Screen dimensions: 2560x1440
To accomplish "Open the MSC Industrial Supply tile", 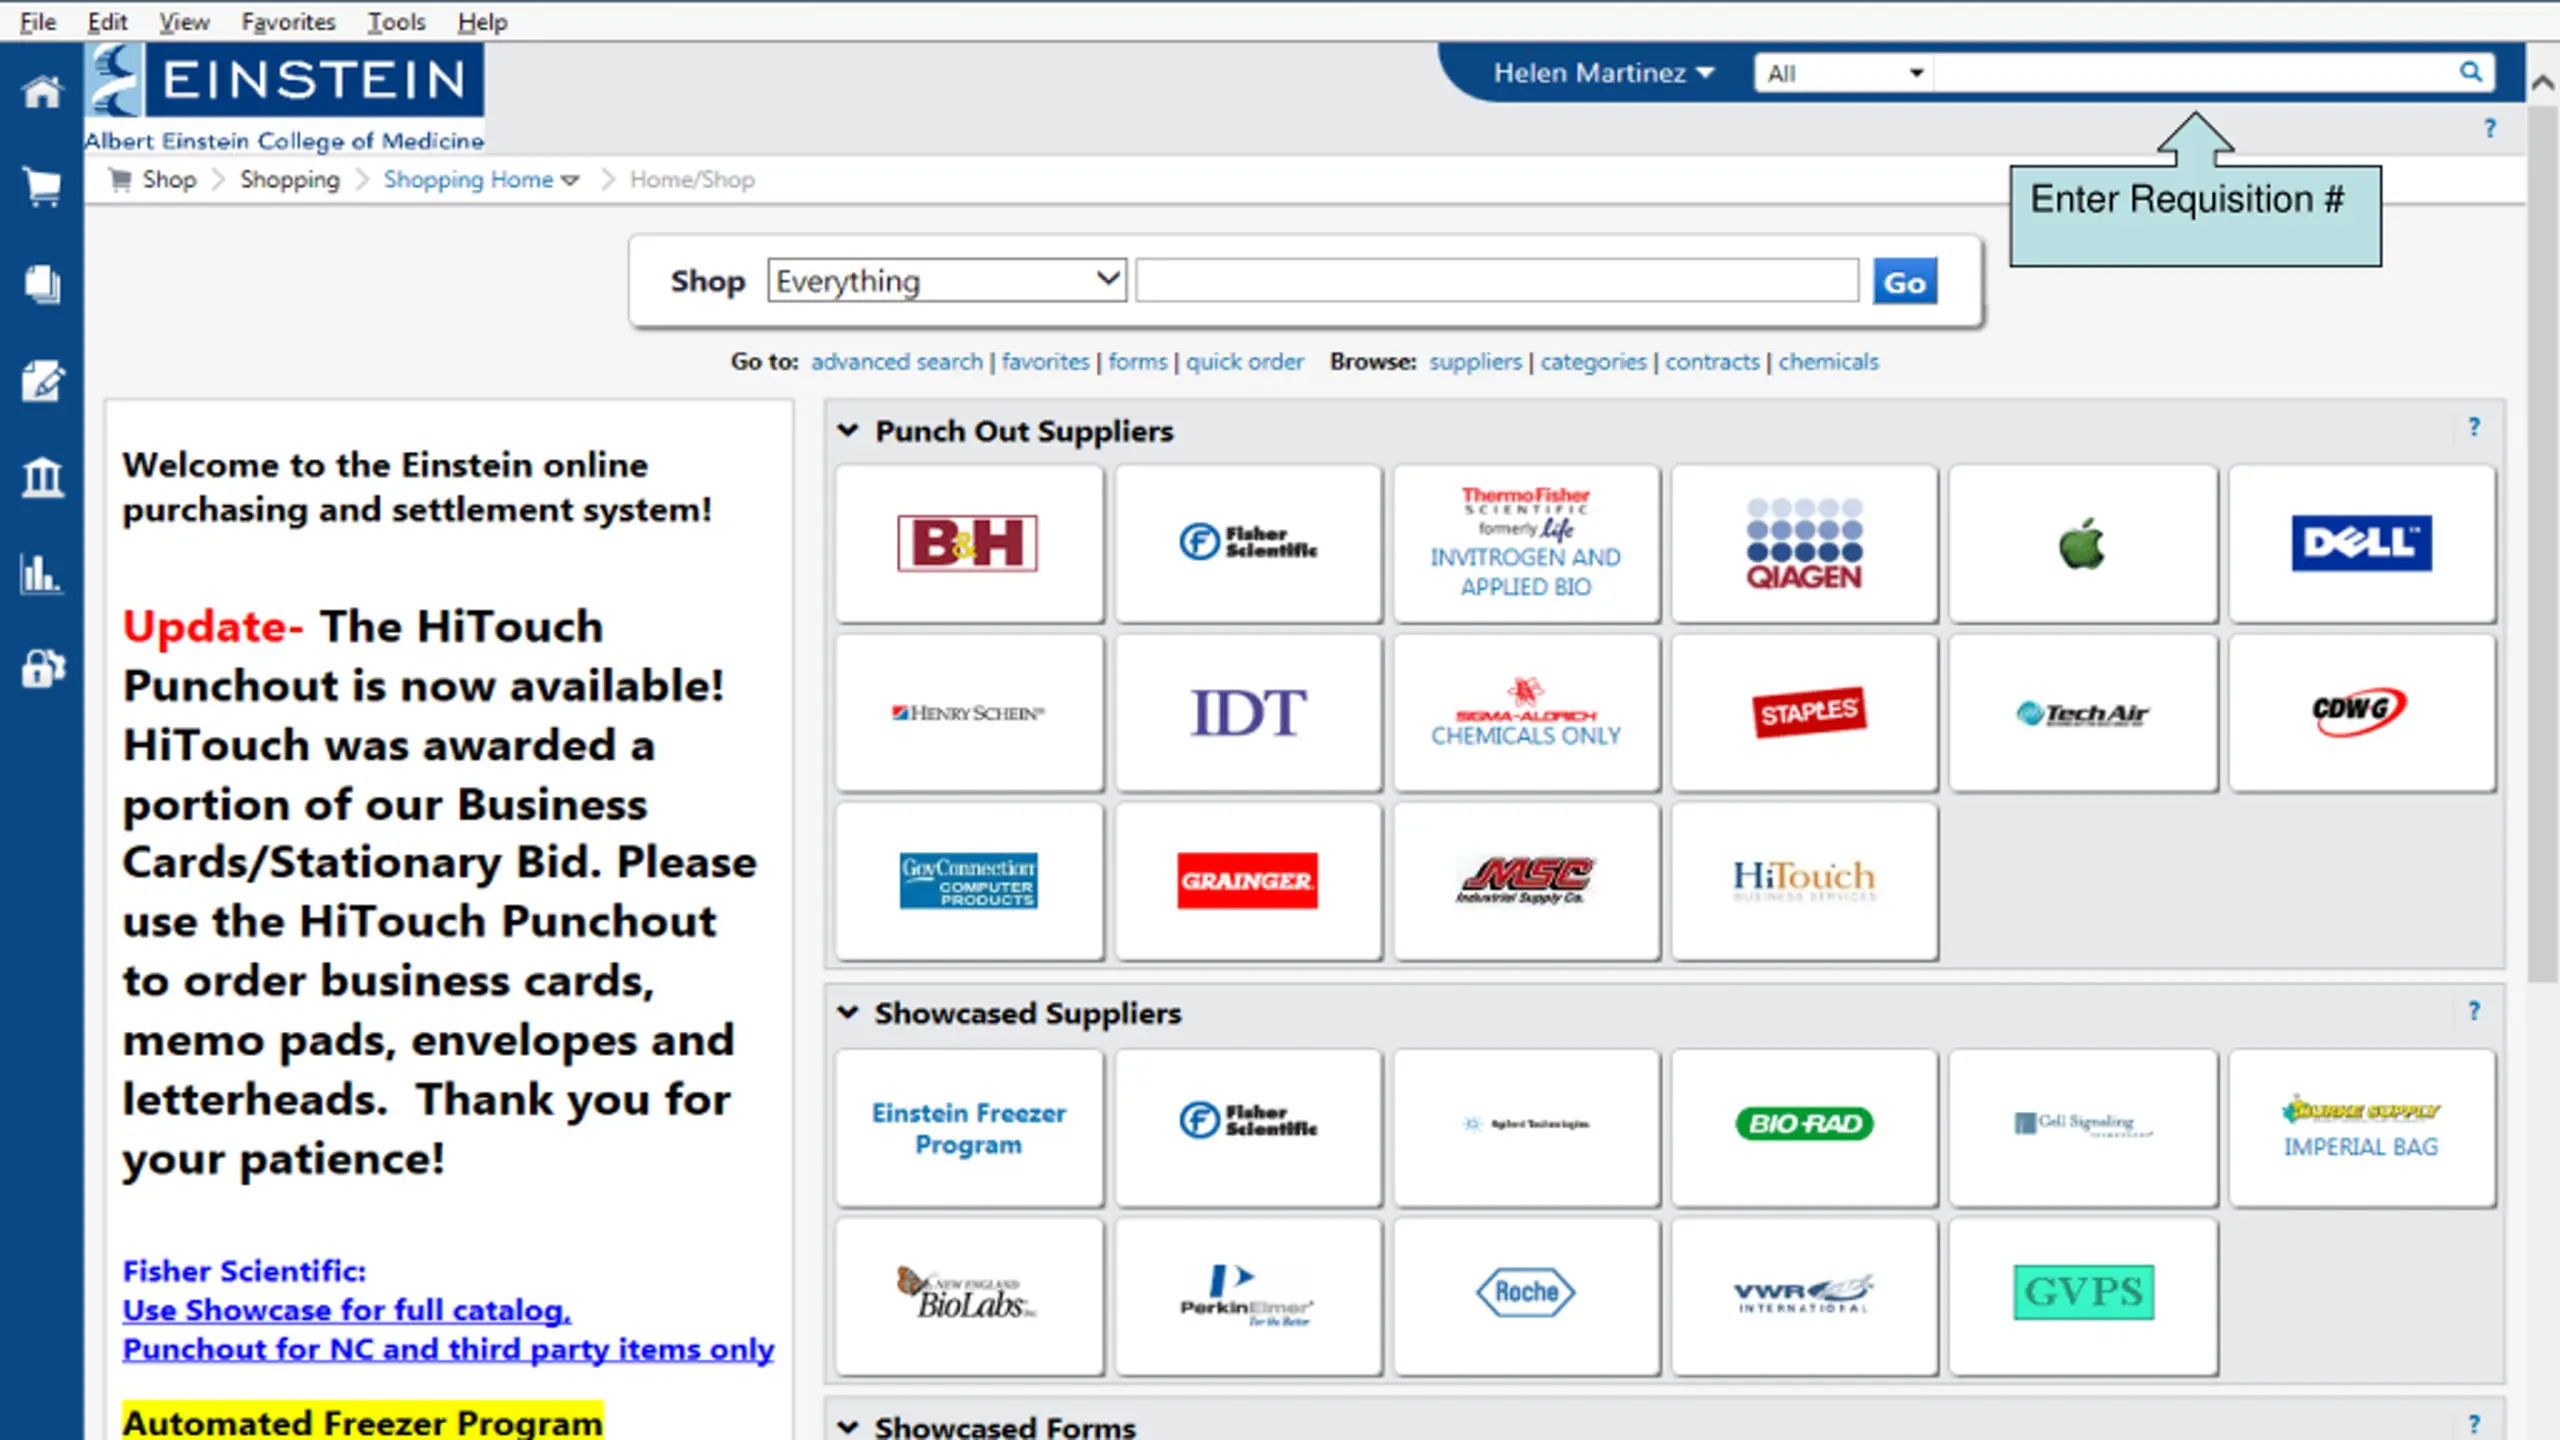I will click(x=1526, y=881).
